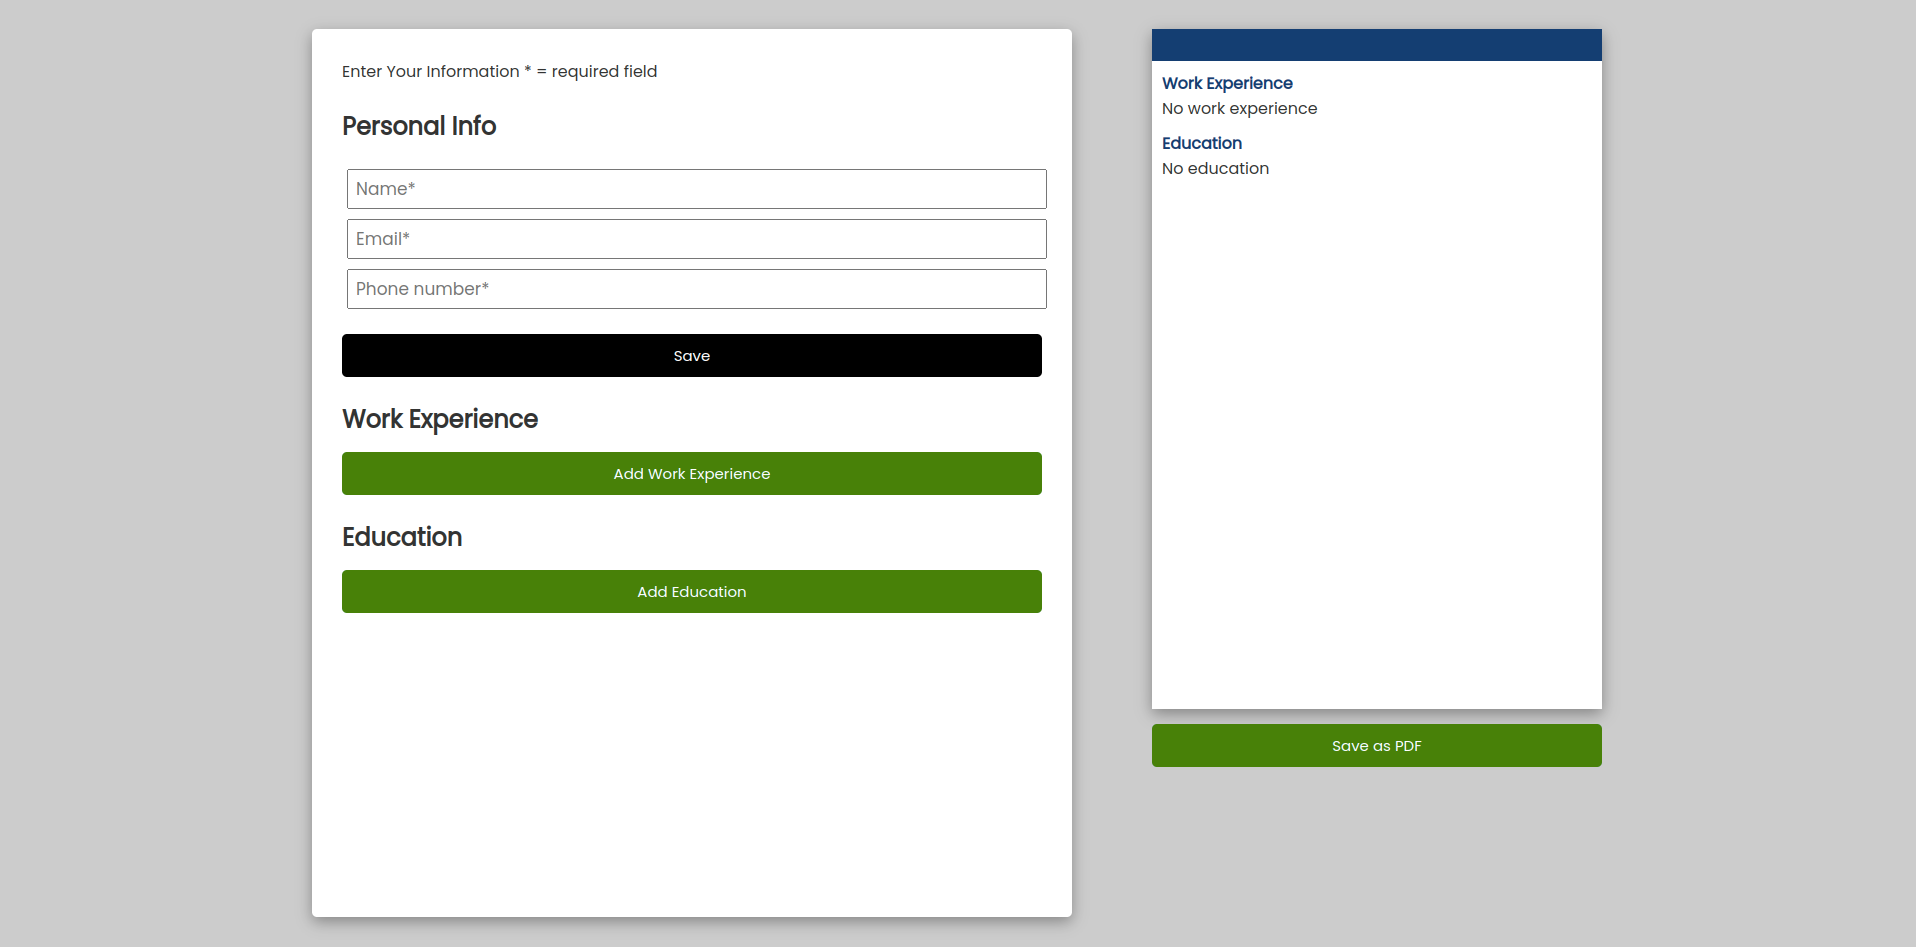Select the Phone number input box

click(696, 289)
